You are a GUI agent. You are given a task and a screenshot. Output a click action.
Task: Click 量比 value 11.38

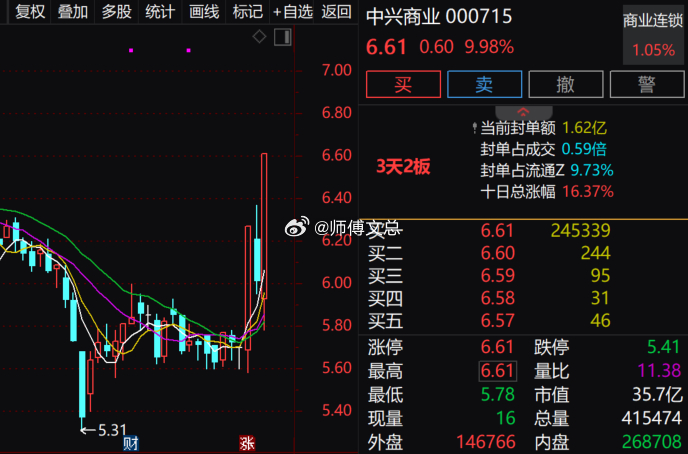[659, 371]
